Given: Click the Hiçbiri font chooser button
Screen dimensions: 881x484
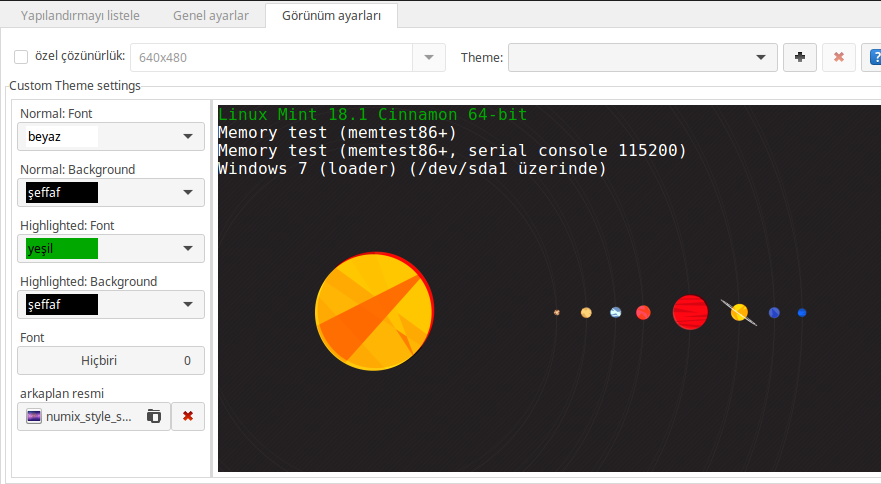Looking at the screenshot, I should coord(111,360).
